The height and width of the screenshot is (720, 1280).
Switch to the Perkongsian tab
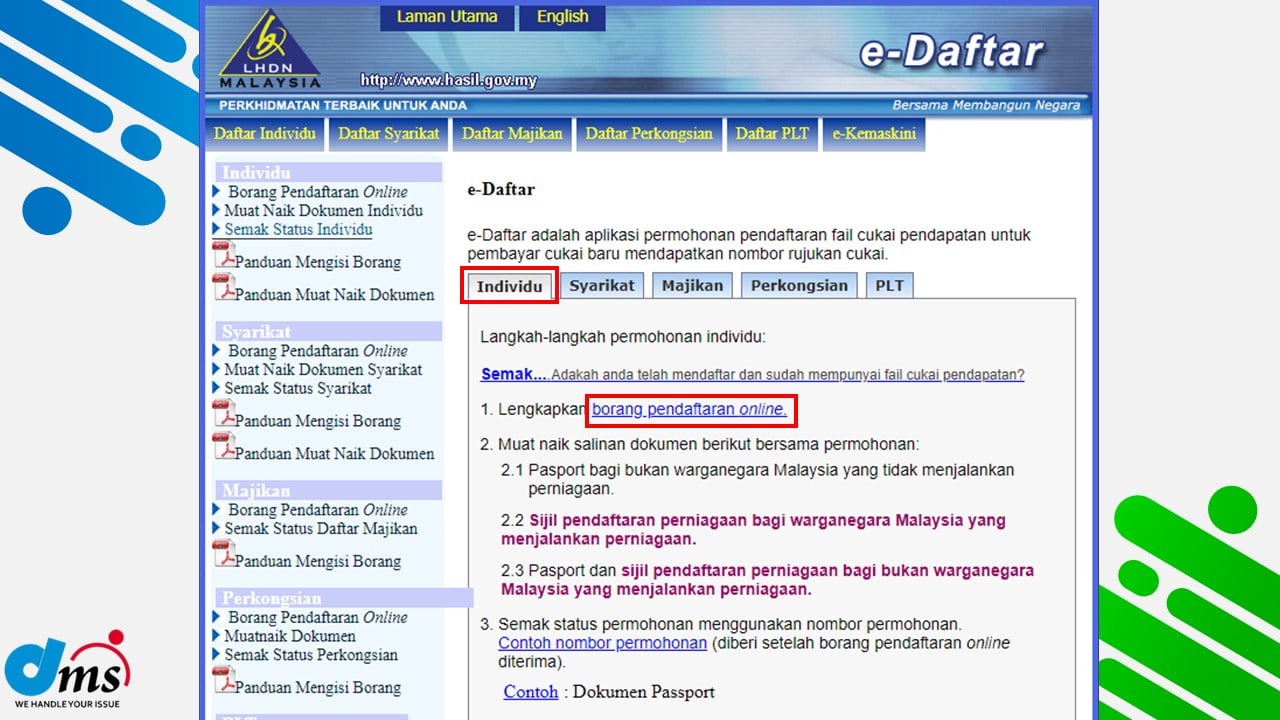click(x=799, y=285)
